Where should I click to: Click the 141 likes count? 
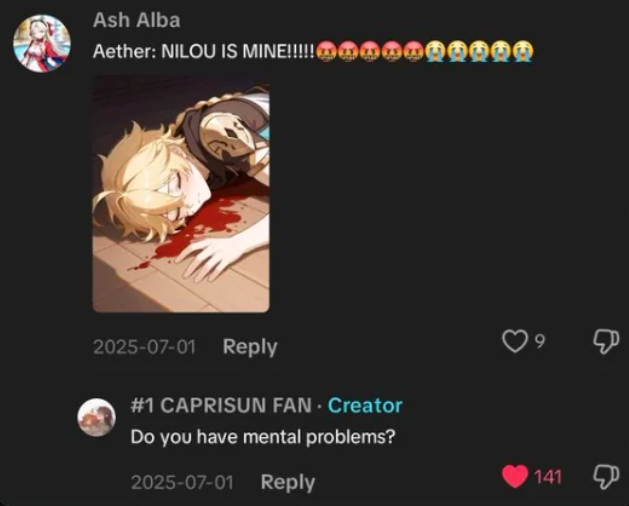(x=548, y=477)
